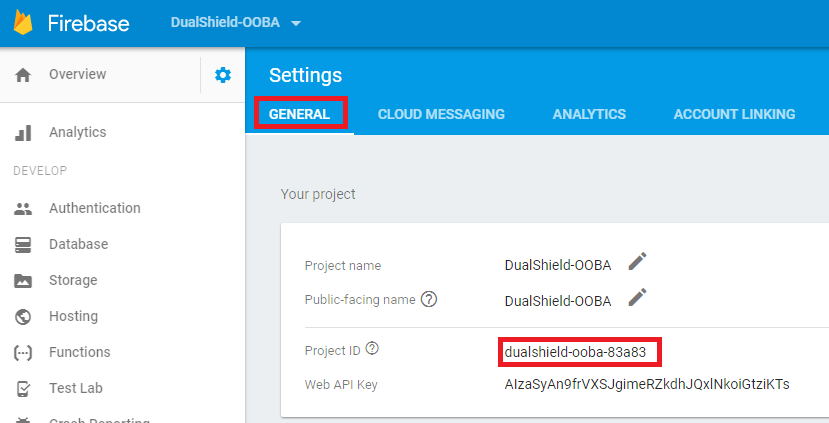The height and width of the screenshot is (423, 829).
Task: Open the Analytics settings tab
Action: pyautogui.click(x=589, y=114)
